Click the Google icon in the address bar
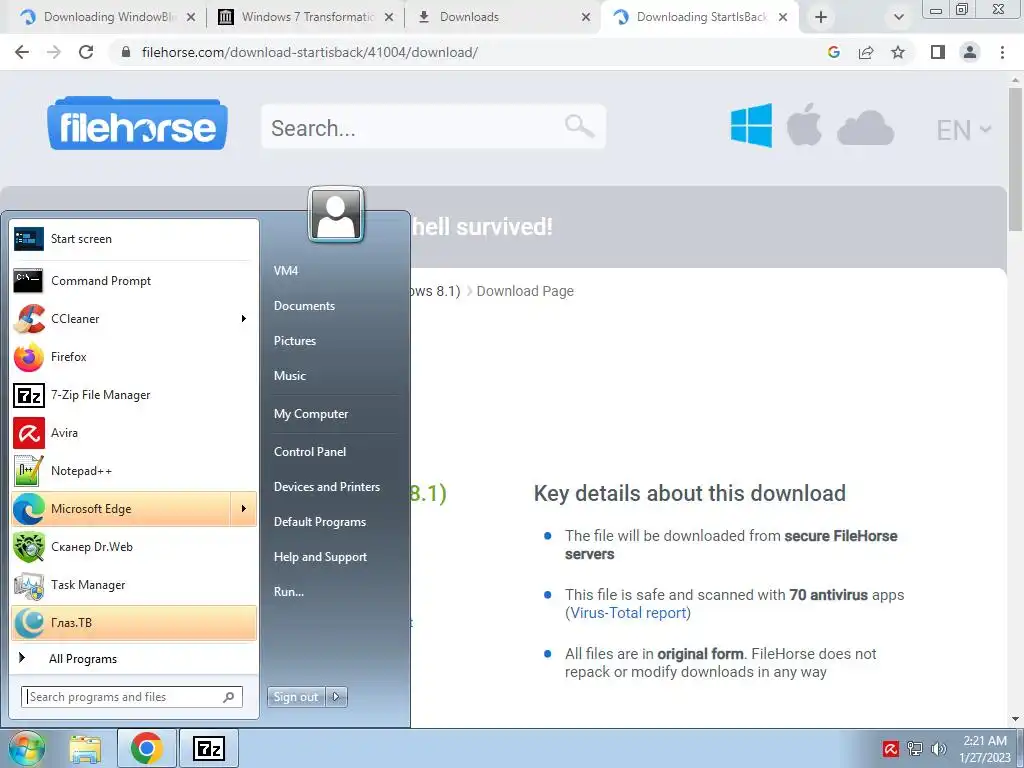The height and width of the screenshot is (768, 1024). (x=833, y=52)
